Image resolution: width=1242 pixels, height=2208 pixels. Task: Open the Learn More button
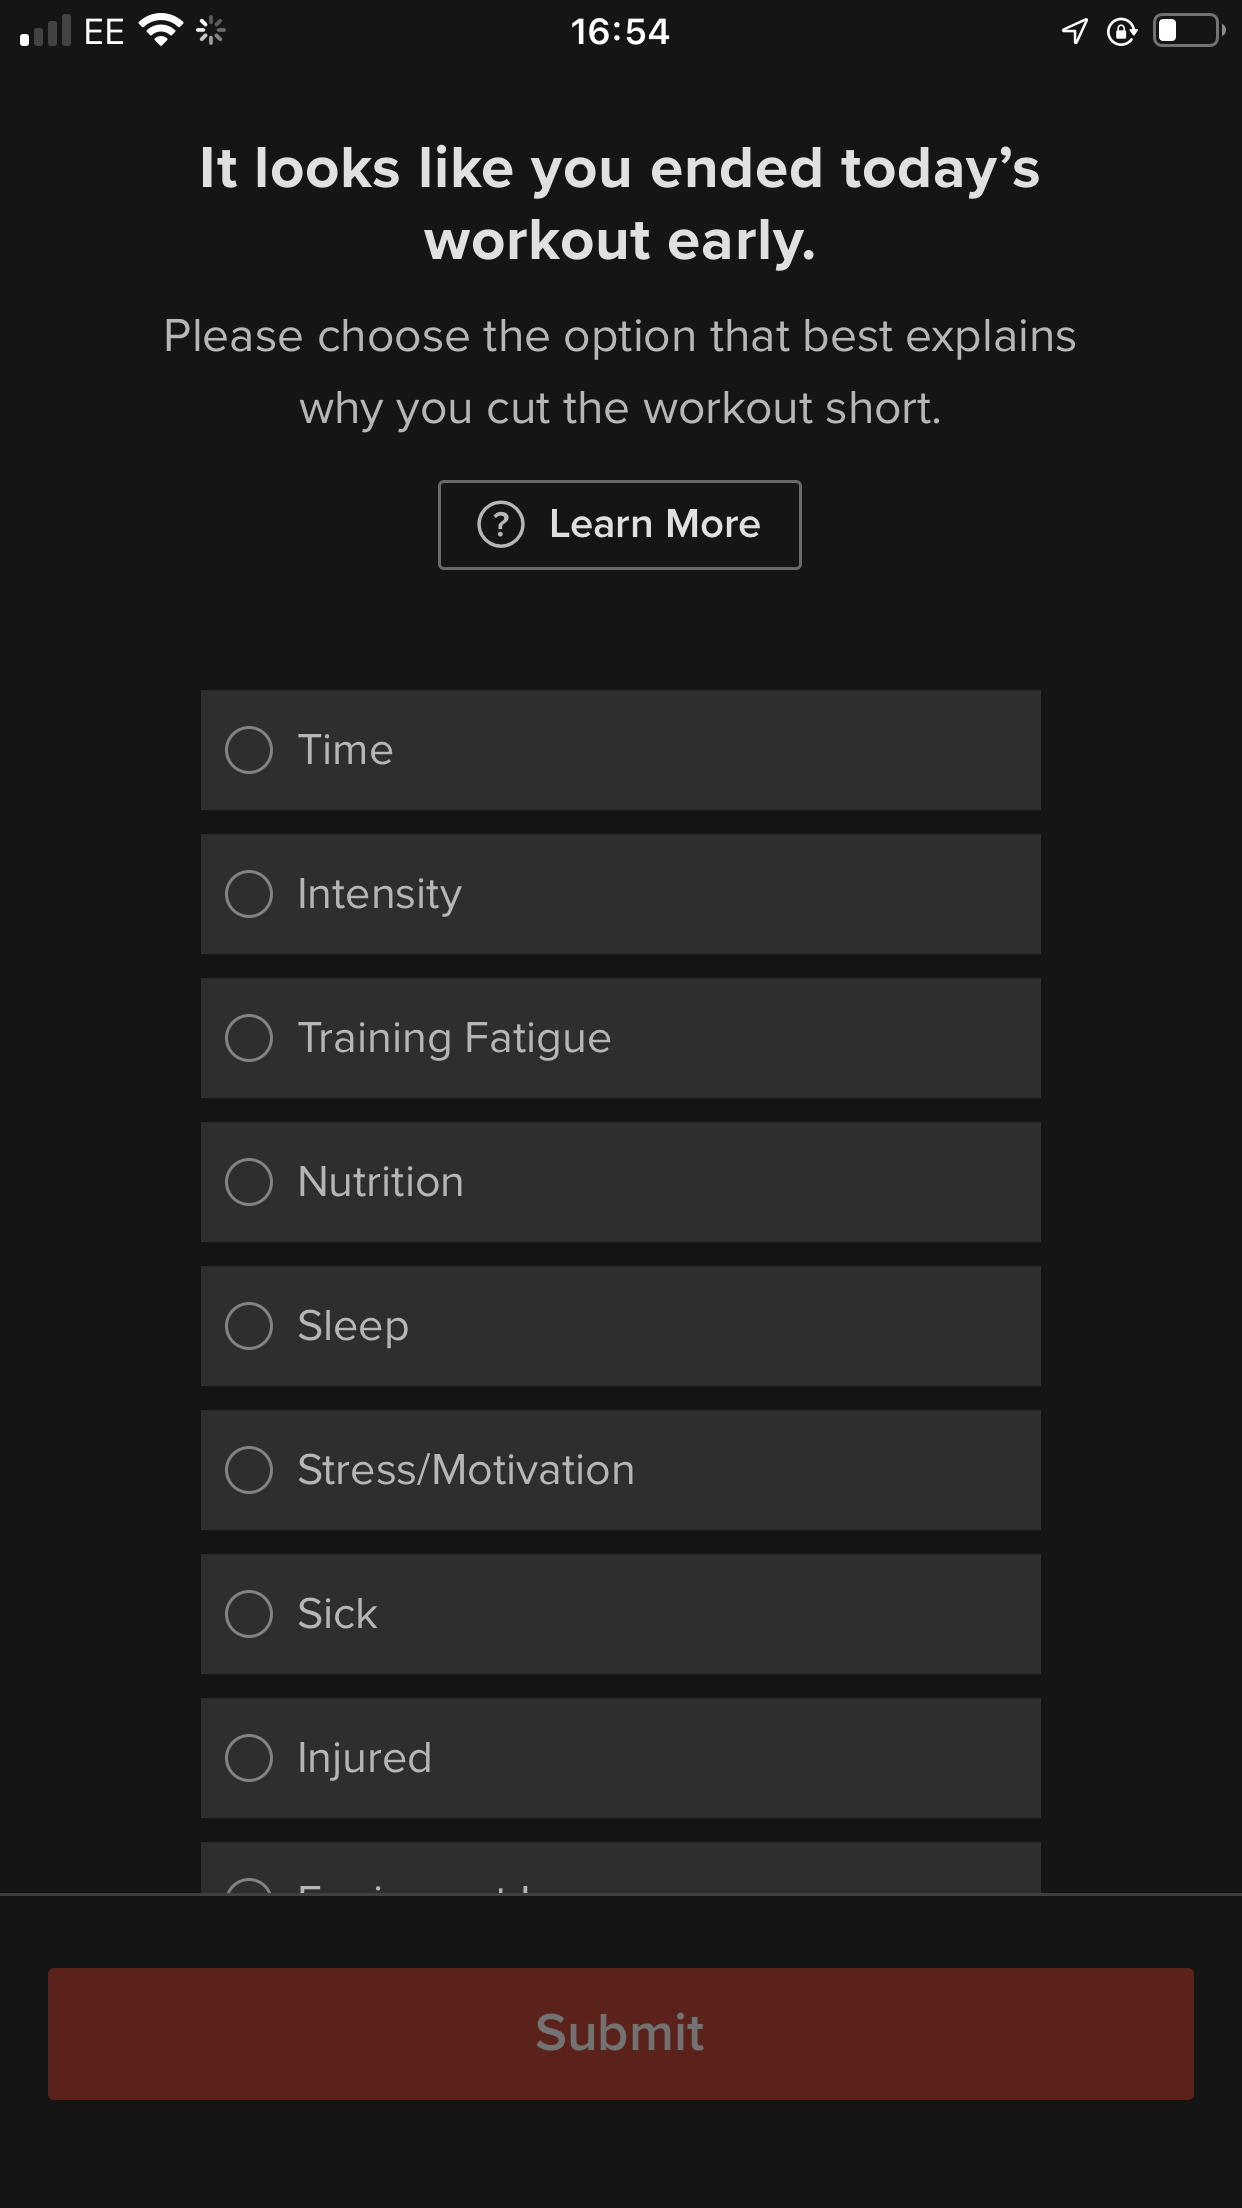tap(620, 525)
